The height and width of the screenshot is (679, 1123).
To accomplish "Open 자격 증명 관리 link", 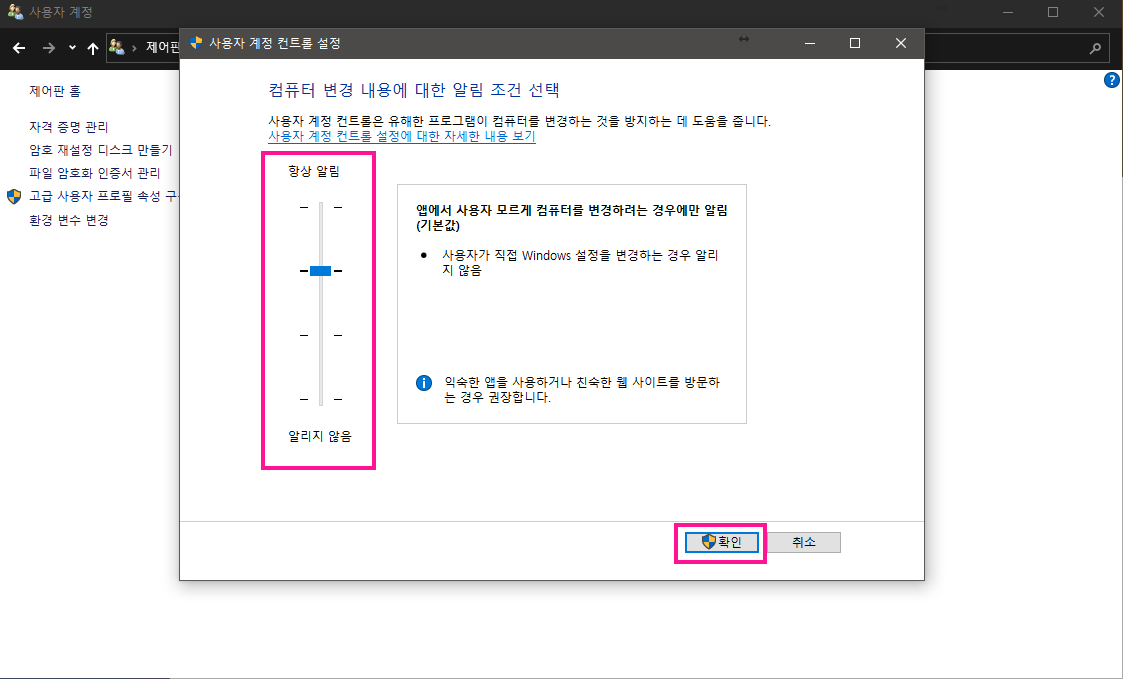I will point(69,127).
